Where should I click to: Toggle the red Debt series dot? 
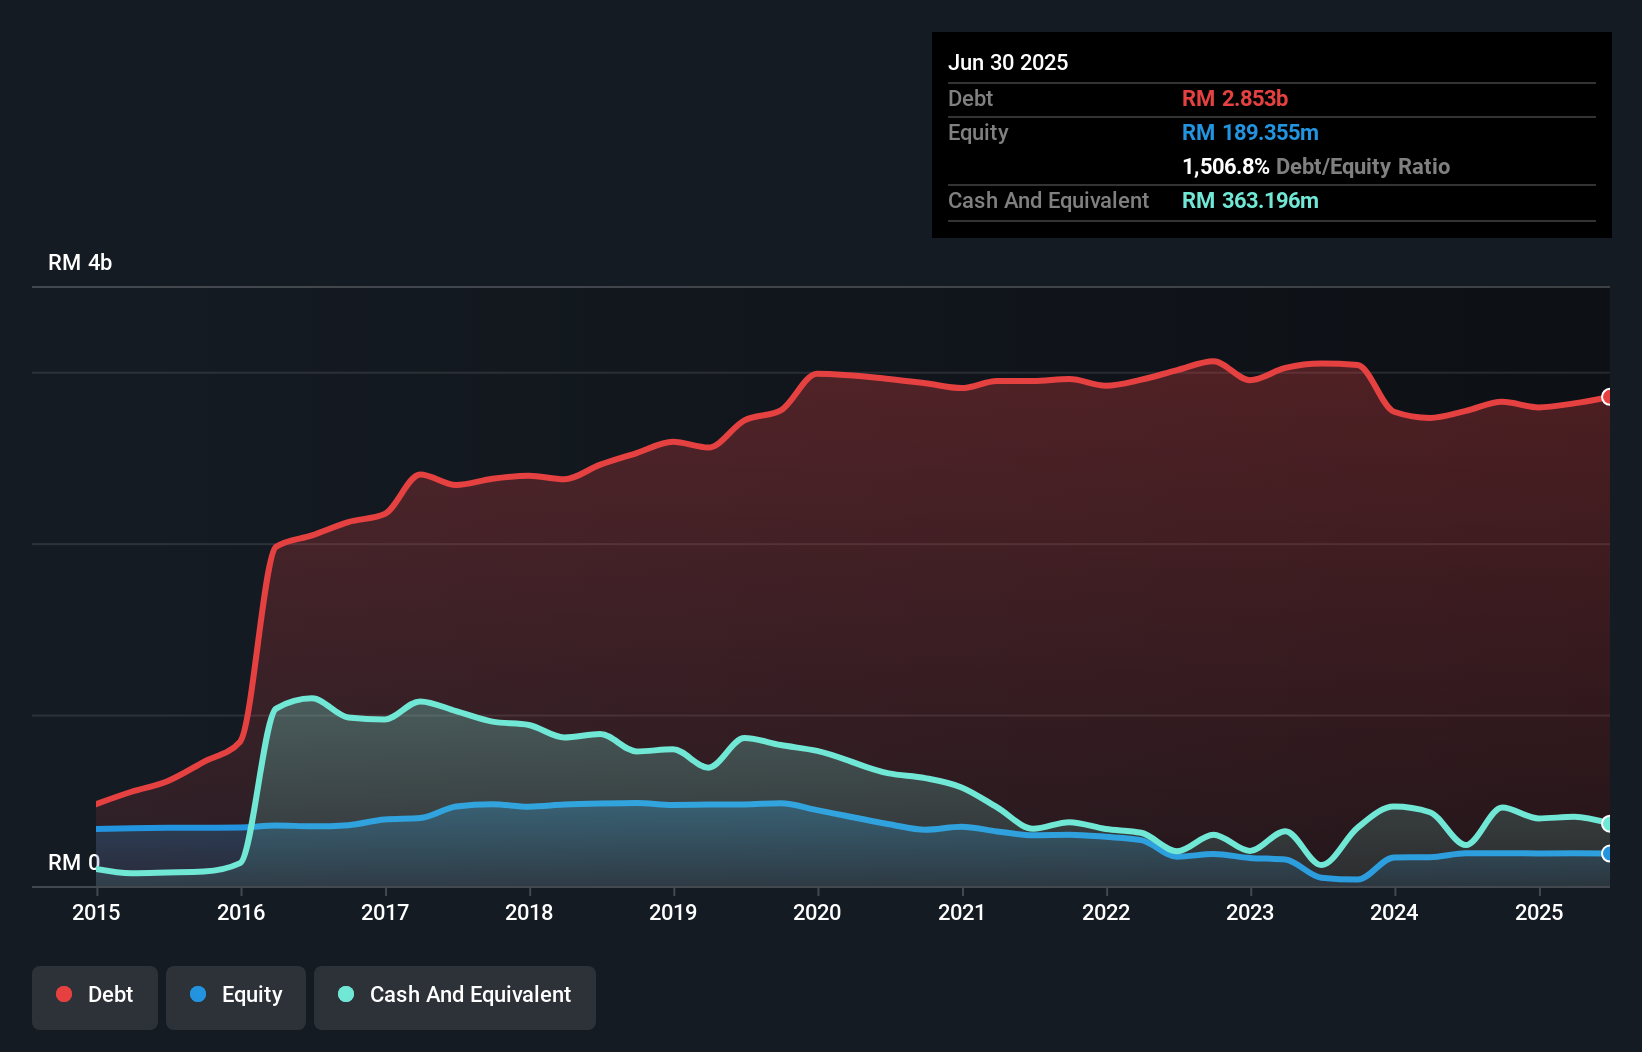62,993
